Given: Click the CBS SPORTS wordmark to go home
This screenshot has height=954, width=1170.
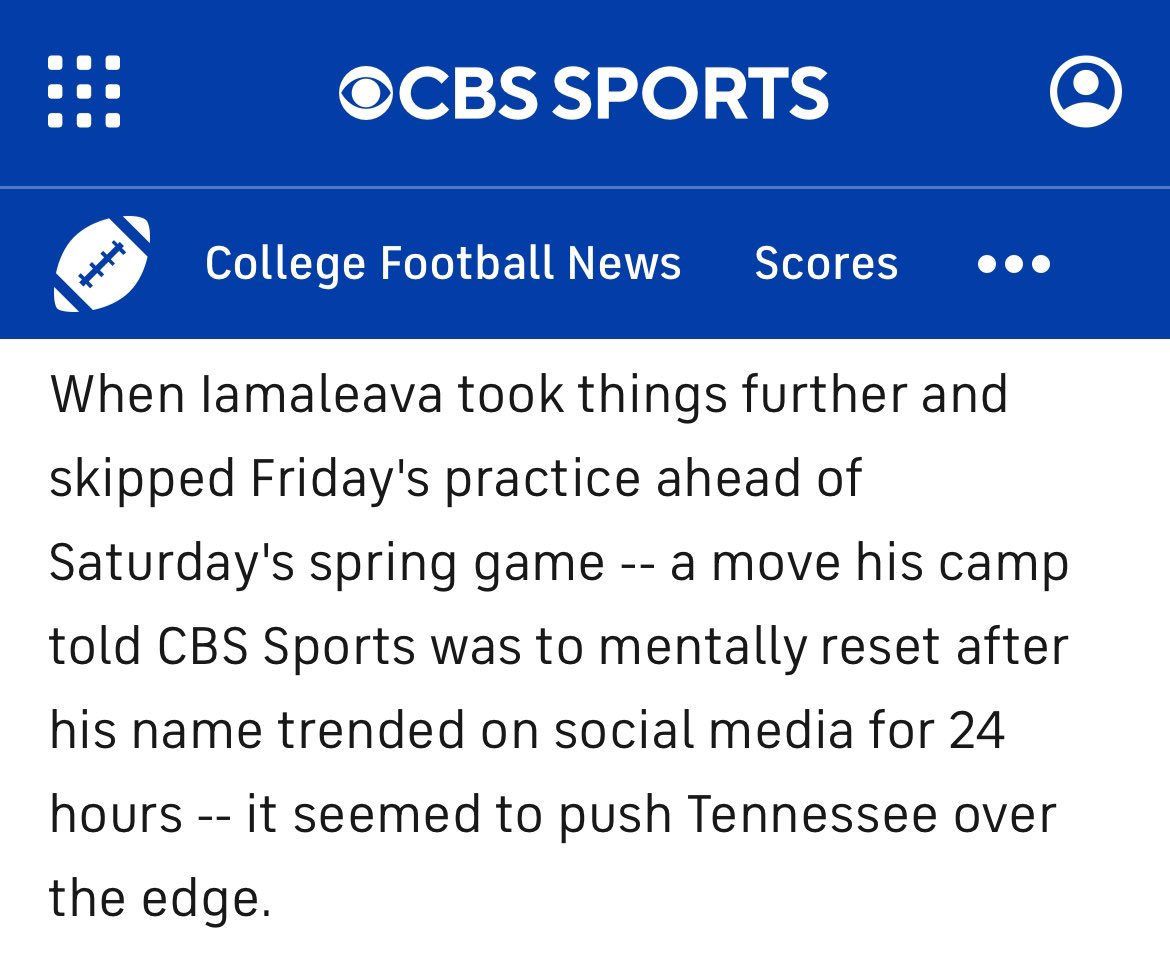Looking at the screenshot, I should [x=584, y=92].
